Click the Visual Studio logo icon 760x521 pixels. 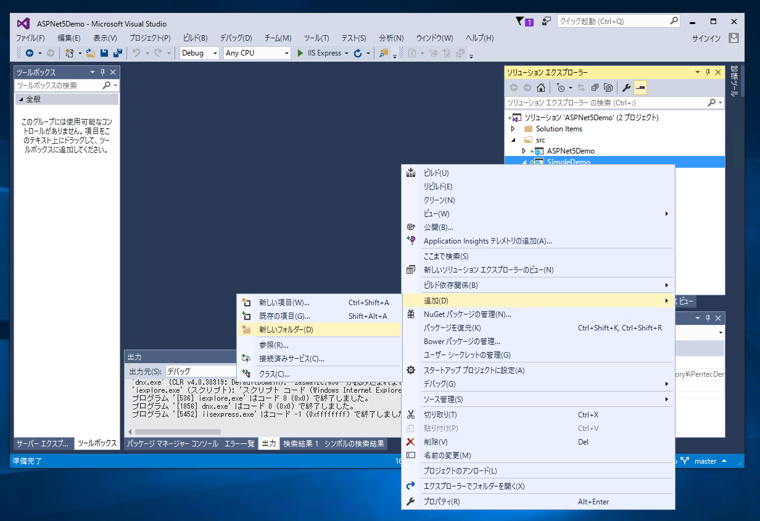(23, 23)
